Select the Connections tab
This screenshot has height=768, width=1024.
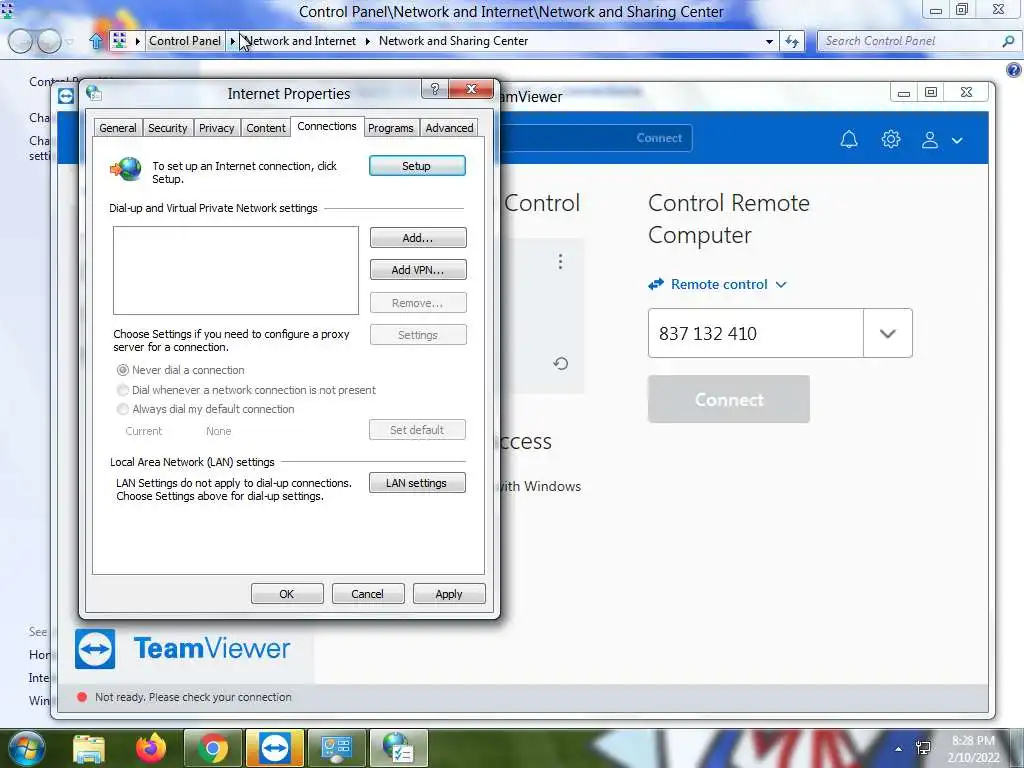point(327,126)
